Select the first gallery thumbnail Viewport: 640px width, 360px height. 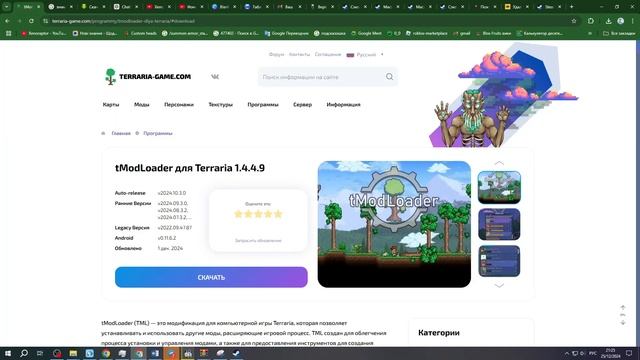499,187
